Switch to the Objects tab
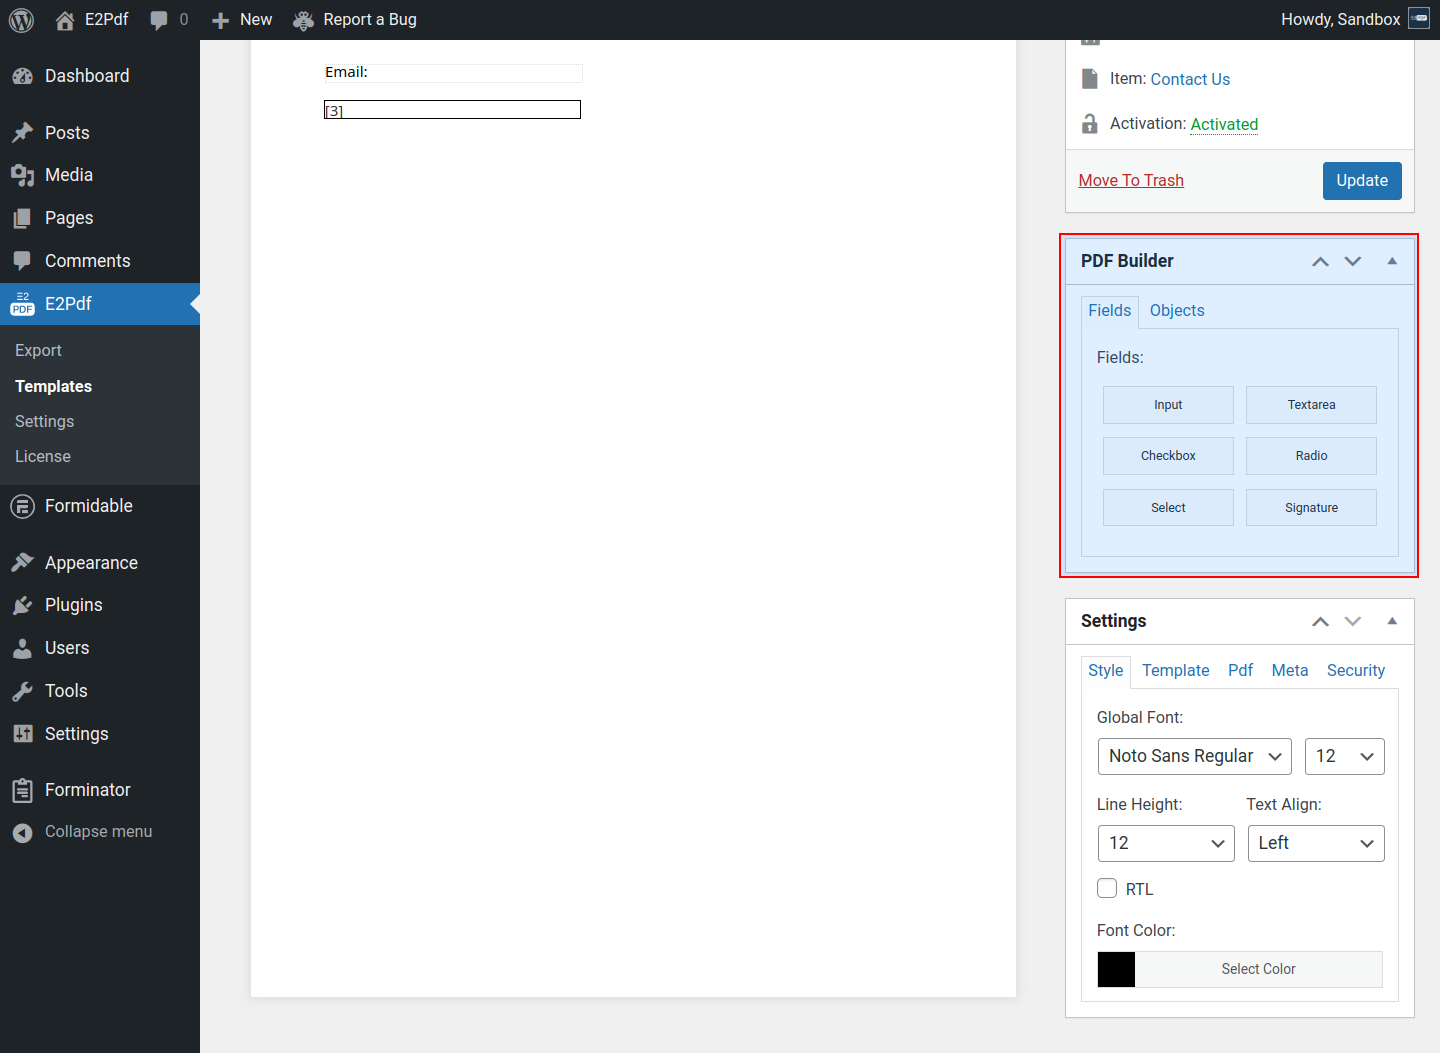The height and width of the screenshot is (1053, 1440). point(1176,310)
